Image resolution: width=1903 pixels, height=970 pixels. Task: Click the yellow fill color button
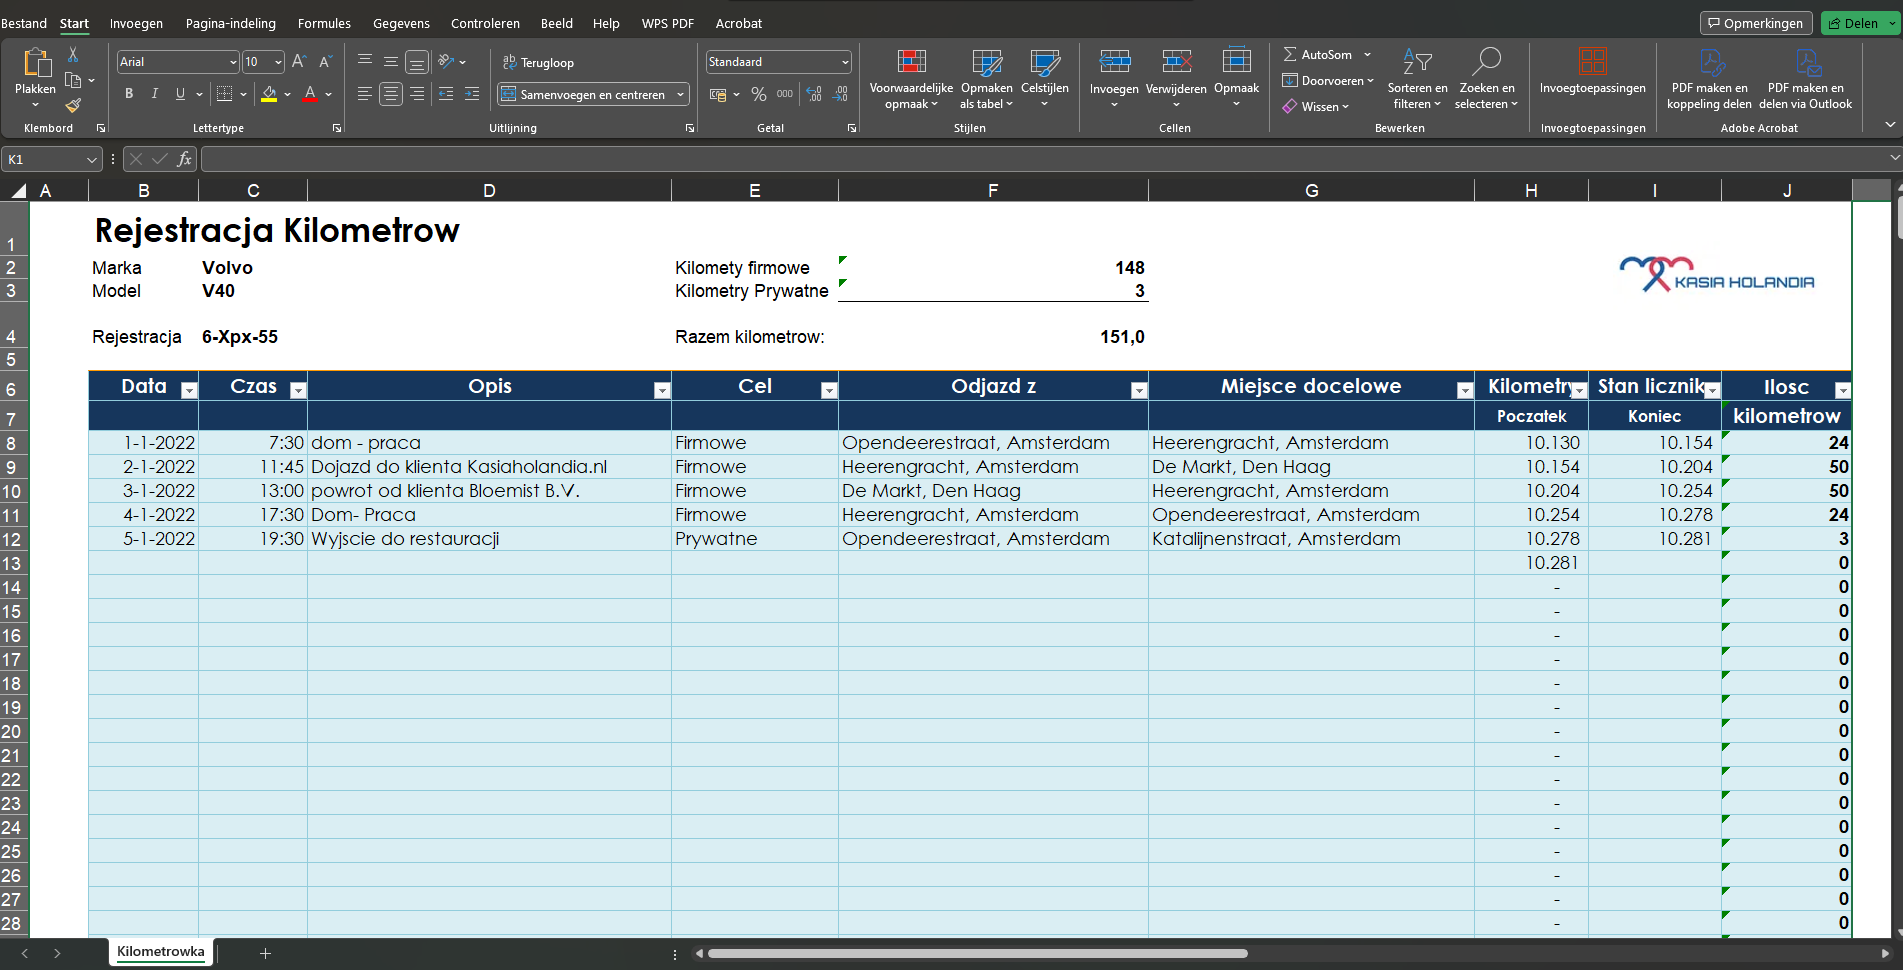click(269, 94)
